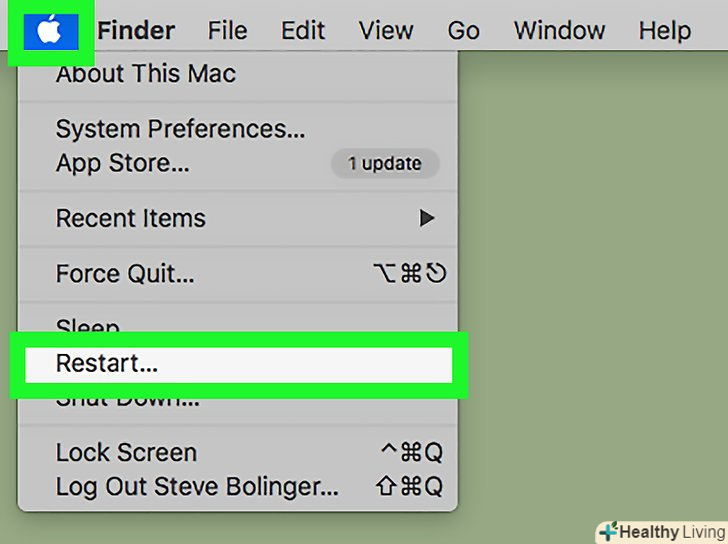Open the Help menu
The image size is (728, 544).
click(665, 31)
